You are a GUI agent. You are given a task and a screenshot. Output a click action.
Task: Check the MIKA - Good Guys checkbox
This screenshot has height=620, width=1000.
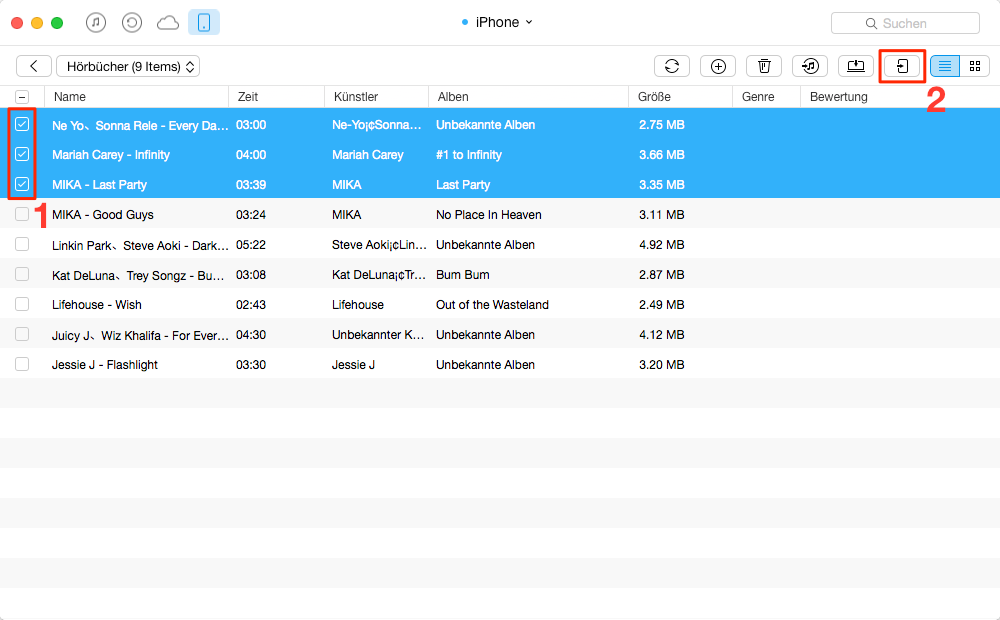(22, 214)
